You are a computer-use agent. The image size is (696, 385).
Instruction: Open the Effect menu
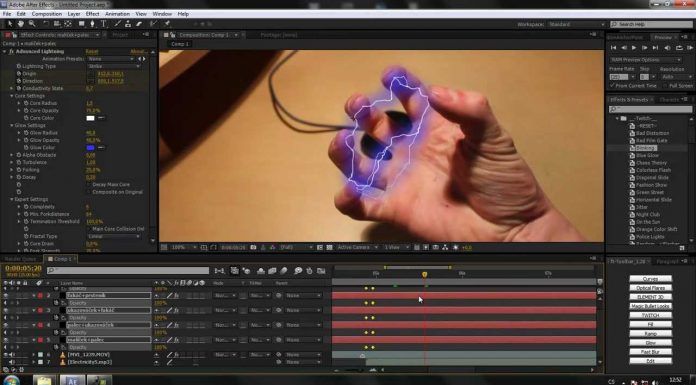[x=92, y=14]
